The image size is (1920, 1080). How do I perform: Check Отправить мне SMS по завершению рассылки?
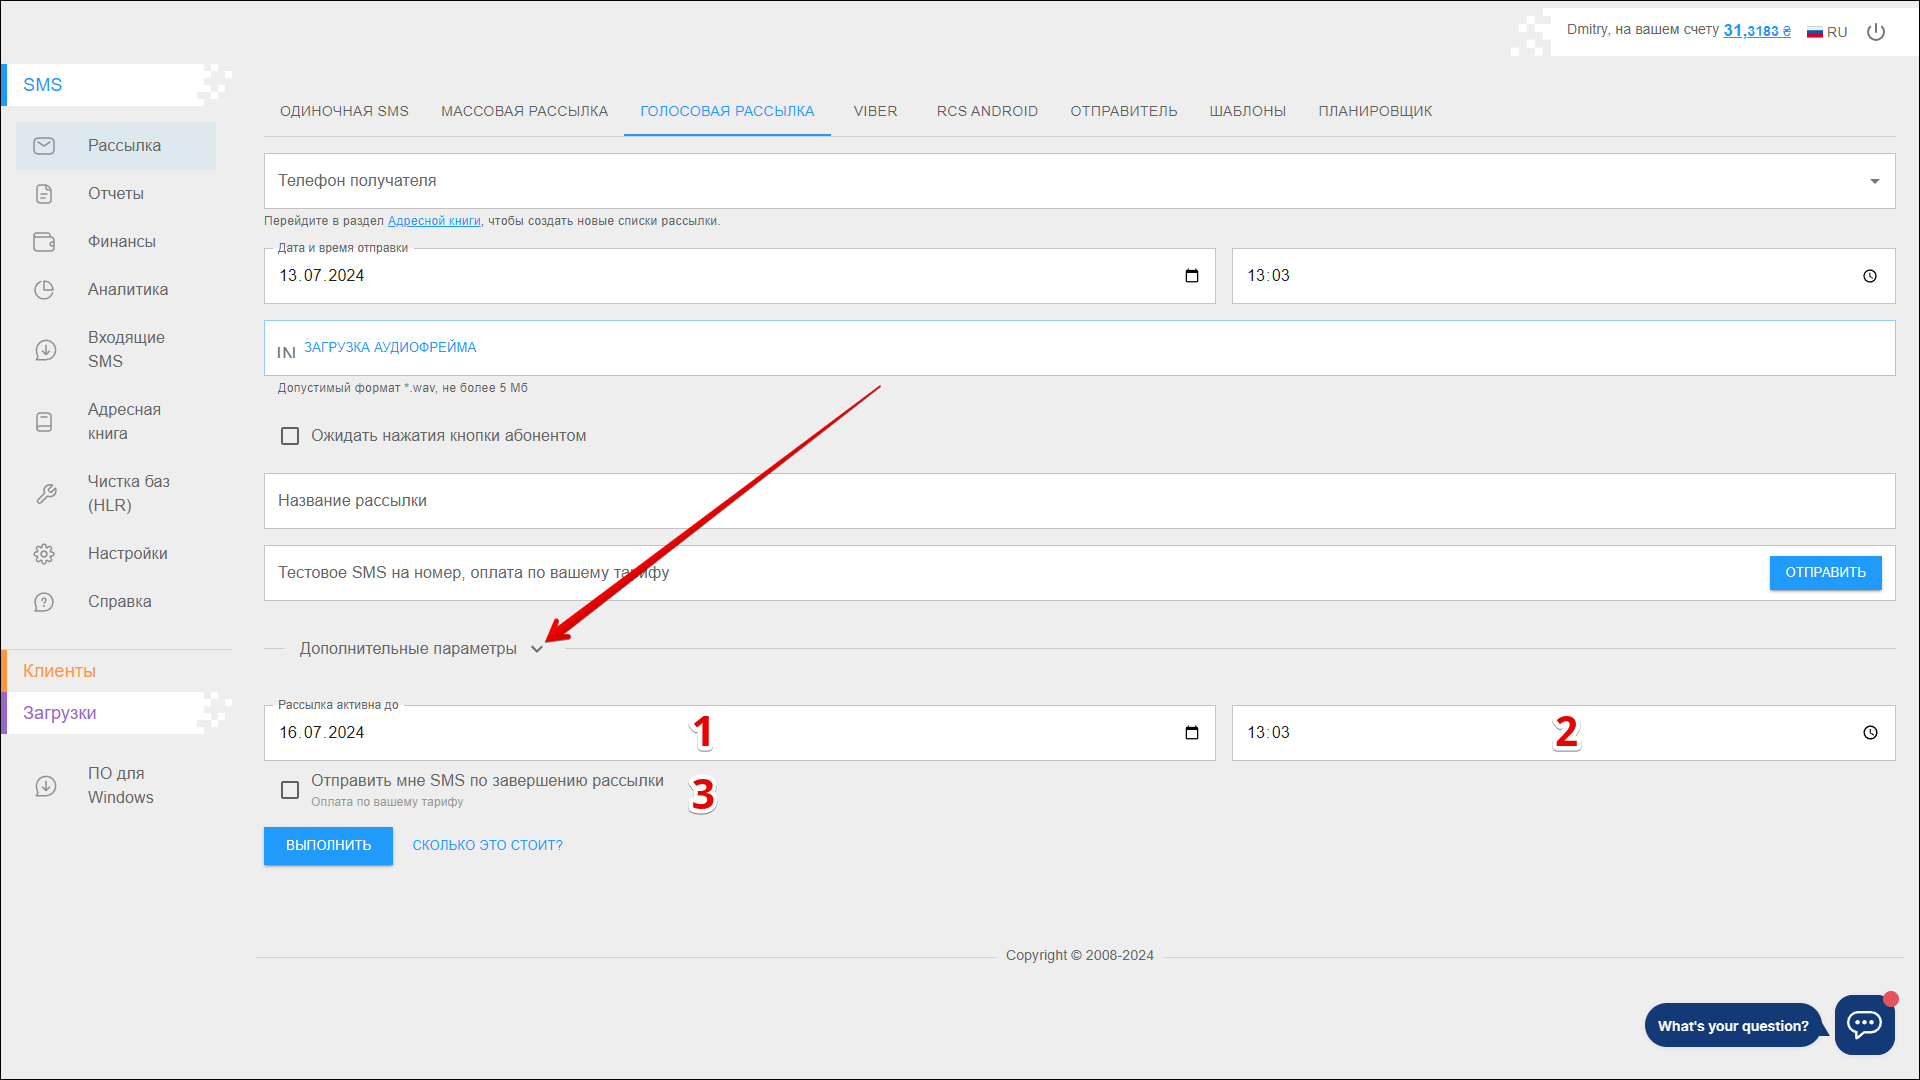tap(290, 790)
